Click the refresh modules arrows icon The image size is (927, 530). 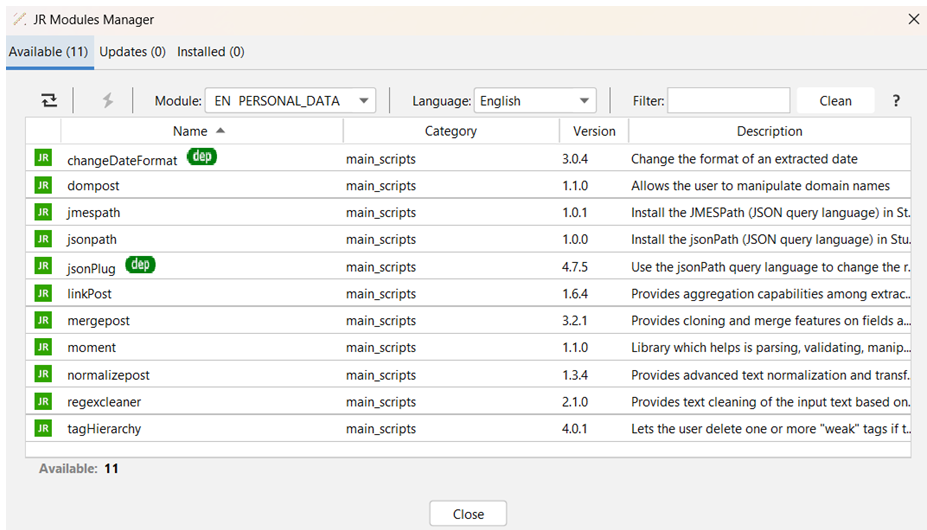(49, 100)
